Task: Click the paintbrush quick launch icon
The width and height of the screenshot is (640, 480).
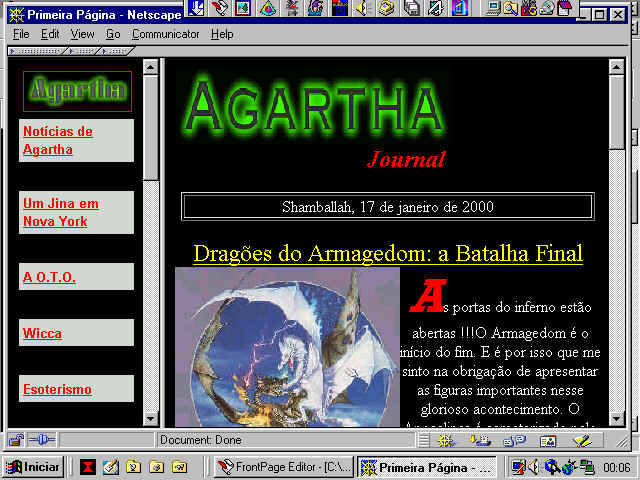Action: pyautogui.click(x=110, y=467)
